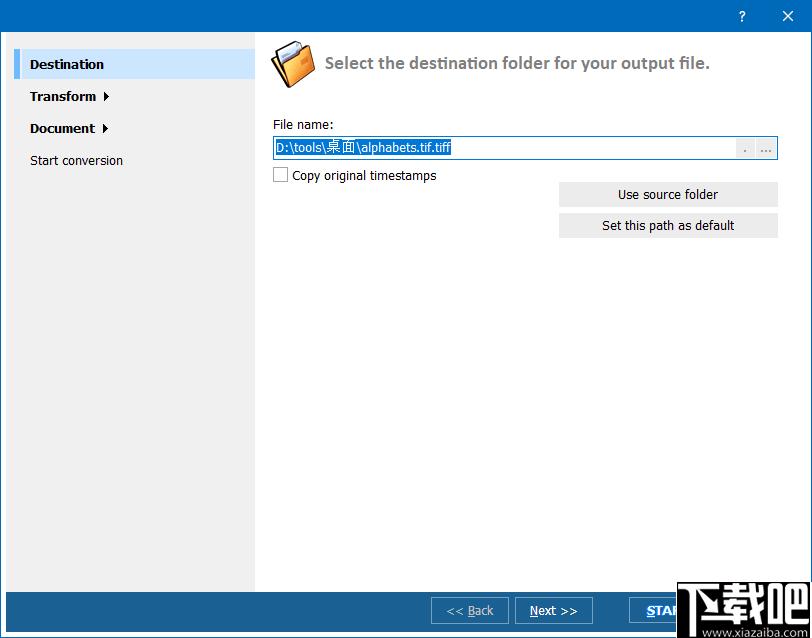Open help via the question mark icon
The image size is (812, 638).
[x=742, y=16]
